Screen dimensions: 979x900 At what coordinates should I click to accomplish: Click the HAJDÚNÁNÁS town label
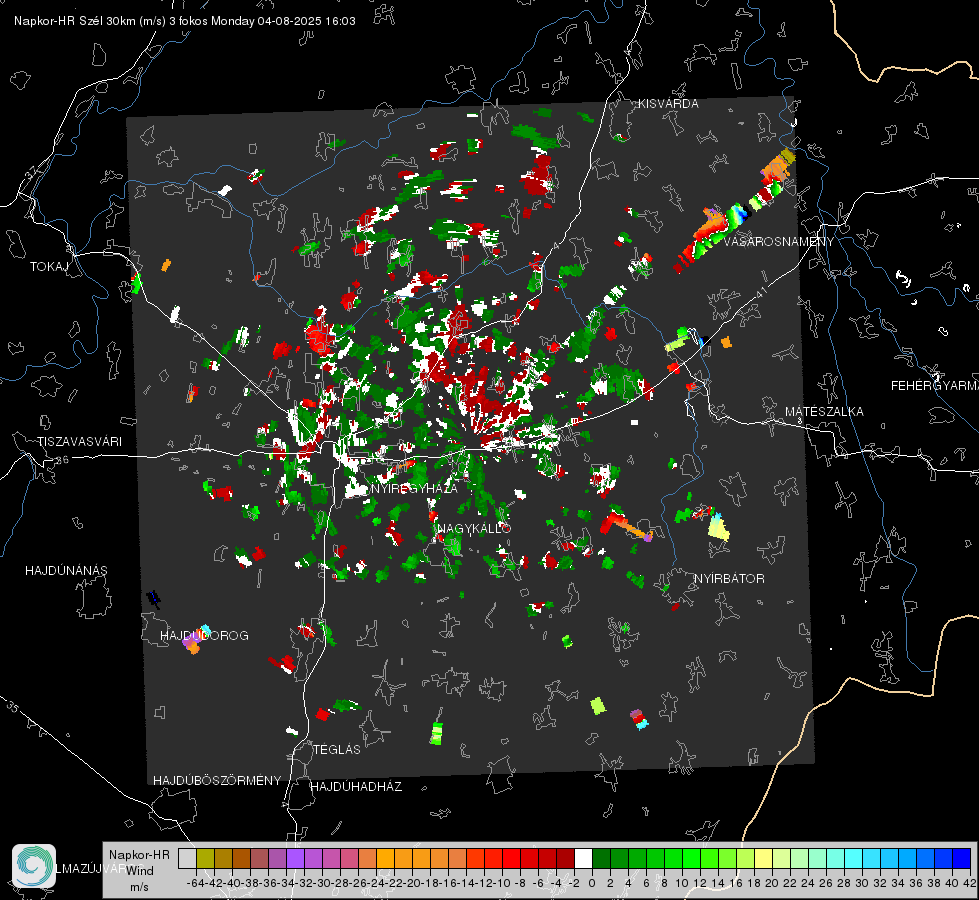click(x=66, y=571)
